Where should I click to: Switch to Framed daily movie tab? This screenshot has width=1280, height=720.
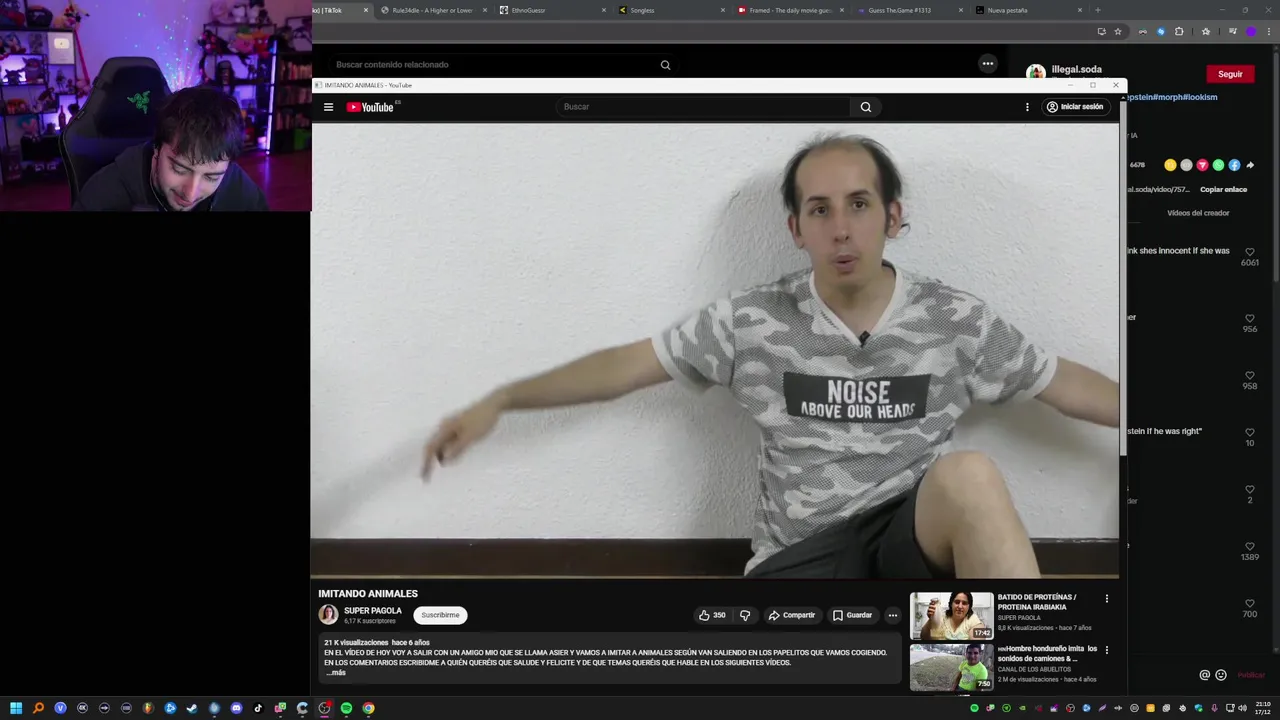click(x=790, y=10)
